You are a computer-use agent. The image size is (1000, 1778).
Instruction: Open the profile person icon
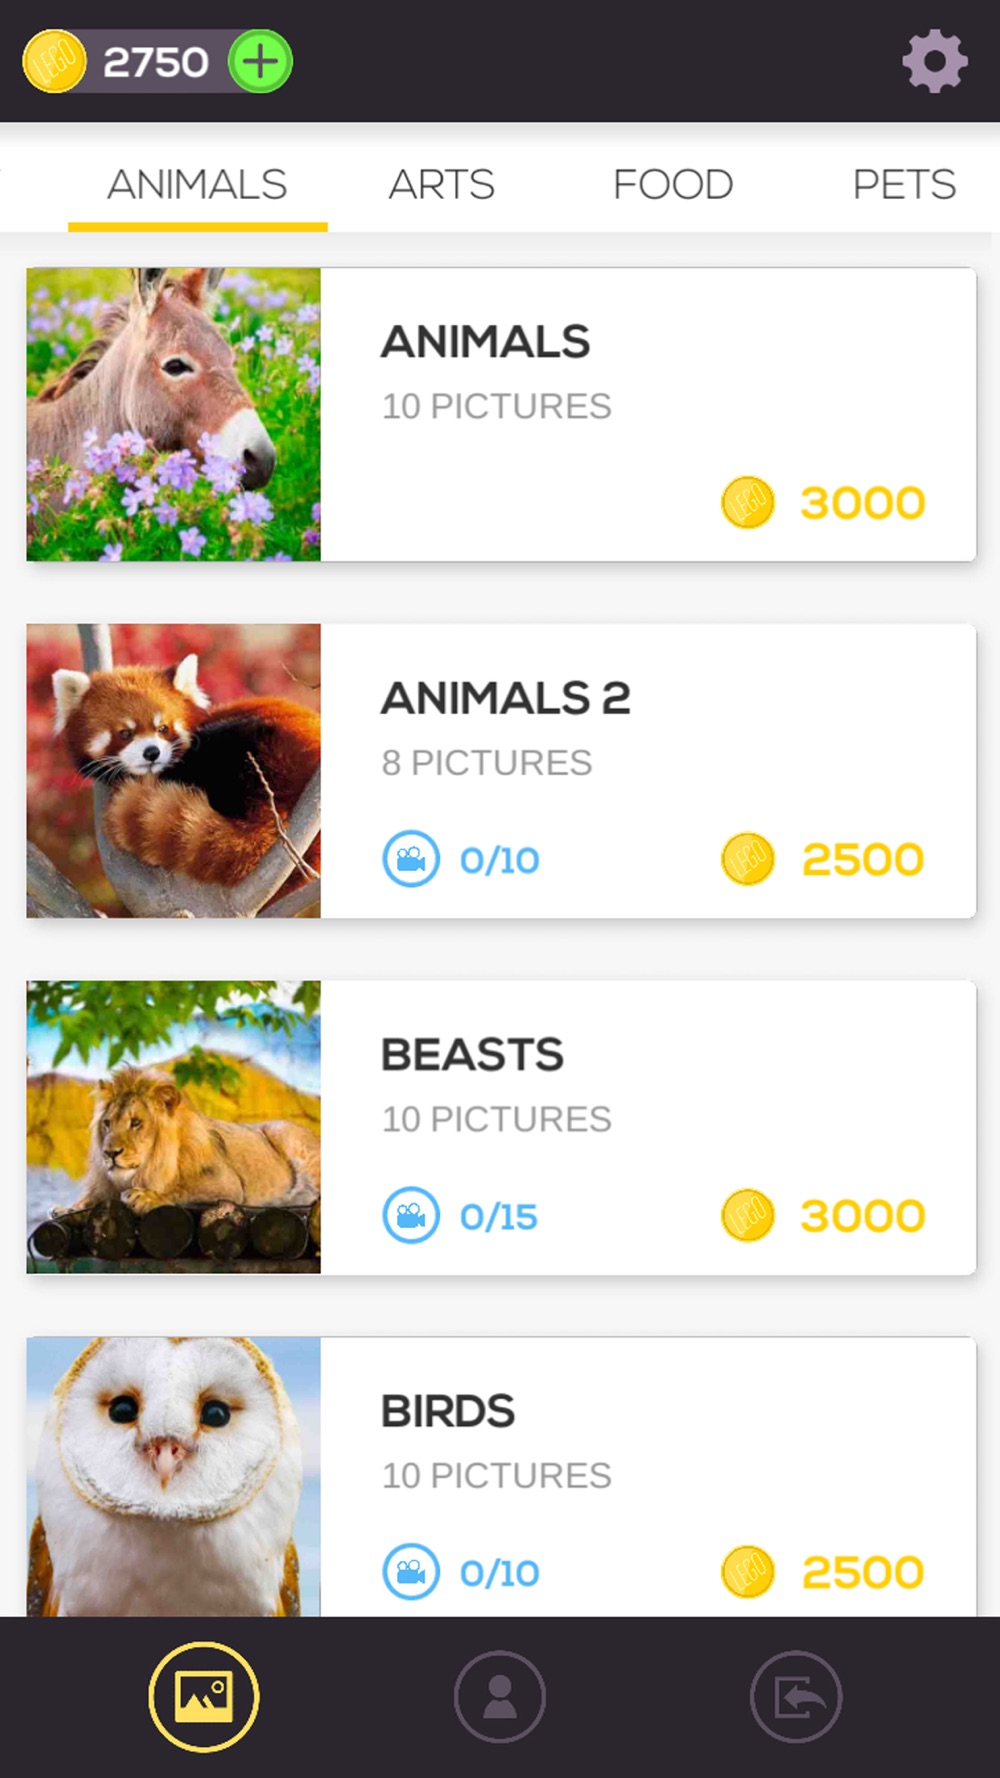pos(500,1697)
